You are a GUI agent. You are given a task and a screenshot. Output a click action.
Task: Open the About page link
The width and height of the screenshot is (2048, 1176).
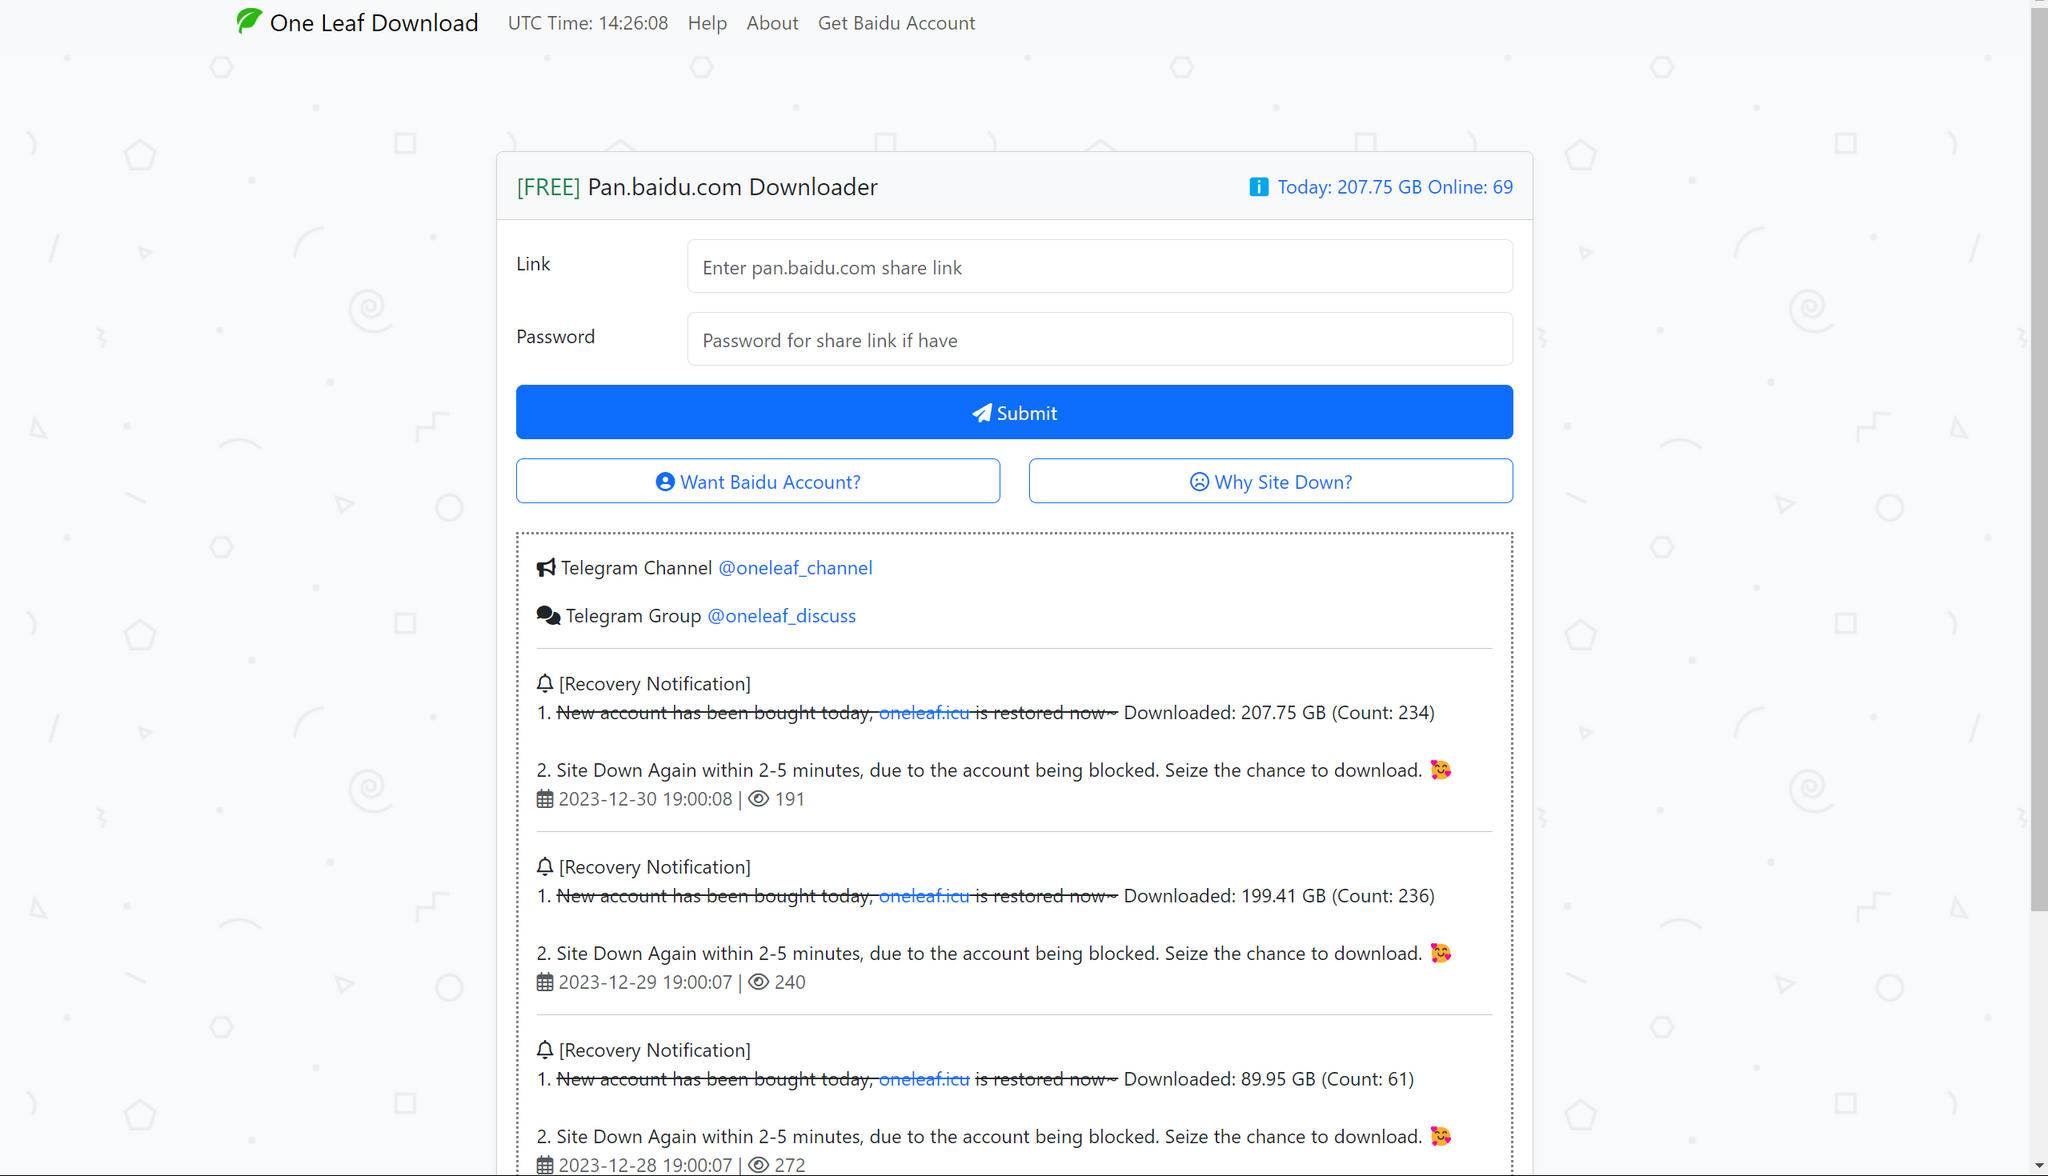click(771, 21)
